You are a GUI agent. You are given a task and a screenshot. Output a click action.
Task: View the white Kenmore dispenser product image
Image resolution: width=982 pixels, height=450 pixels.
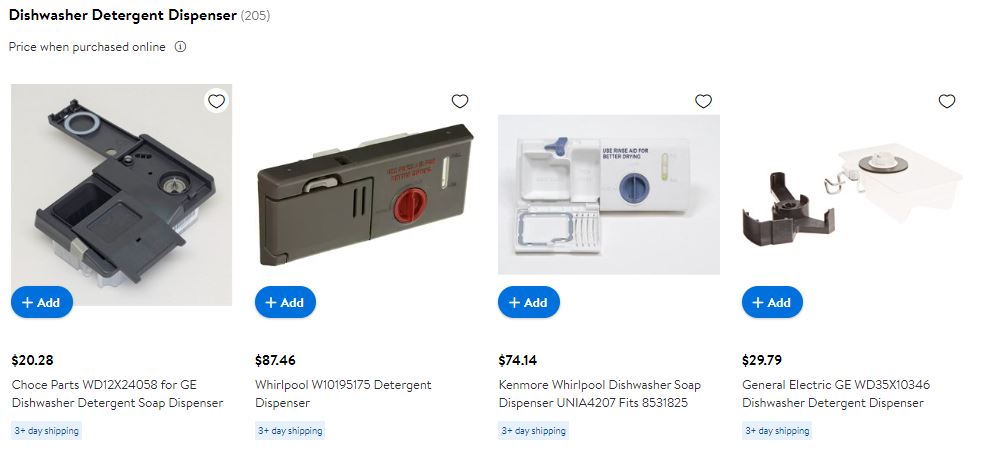(x=609, y=195)
